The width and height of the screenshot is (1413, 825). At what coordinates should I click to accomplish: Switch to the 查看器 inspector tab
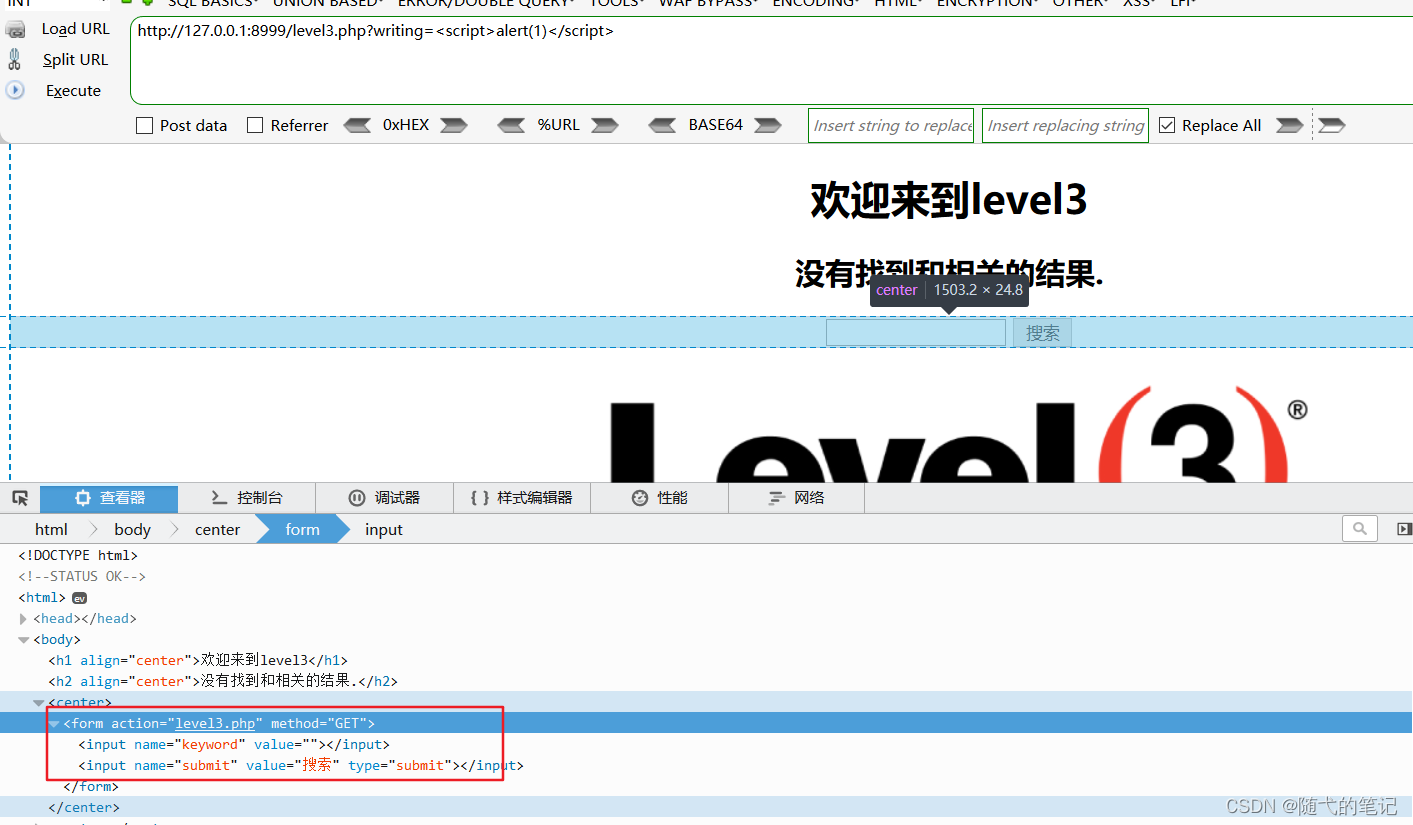point(109,498)
